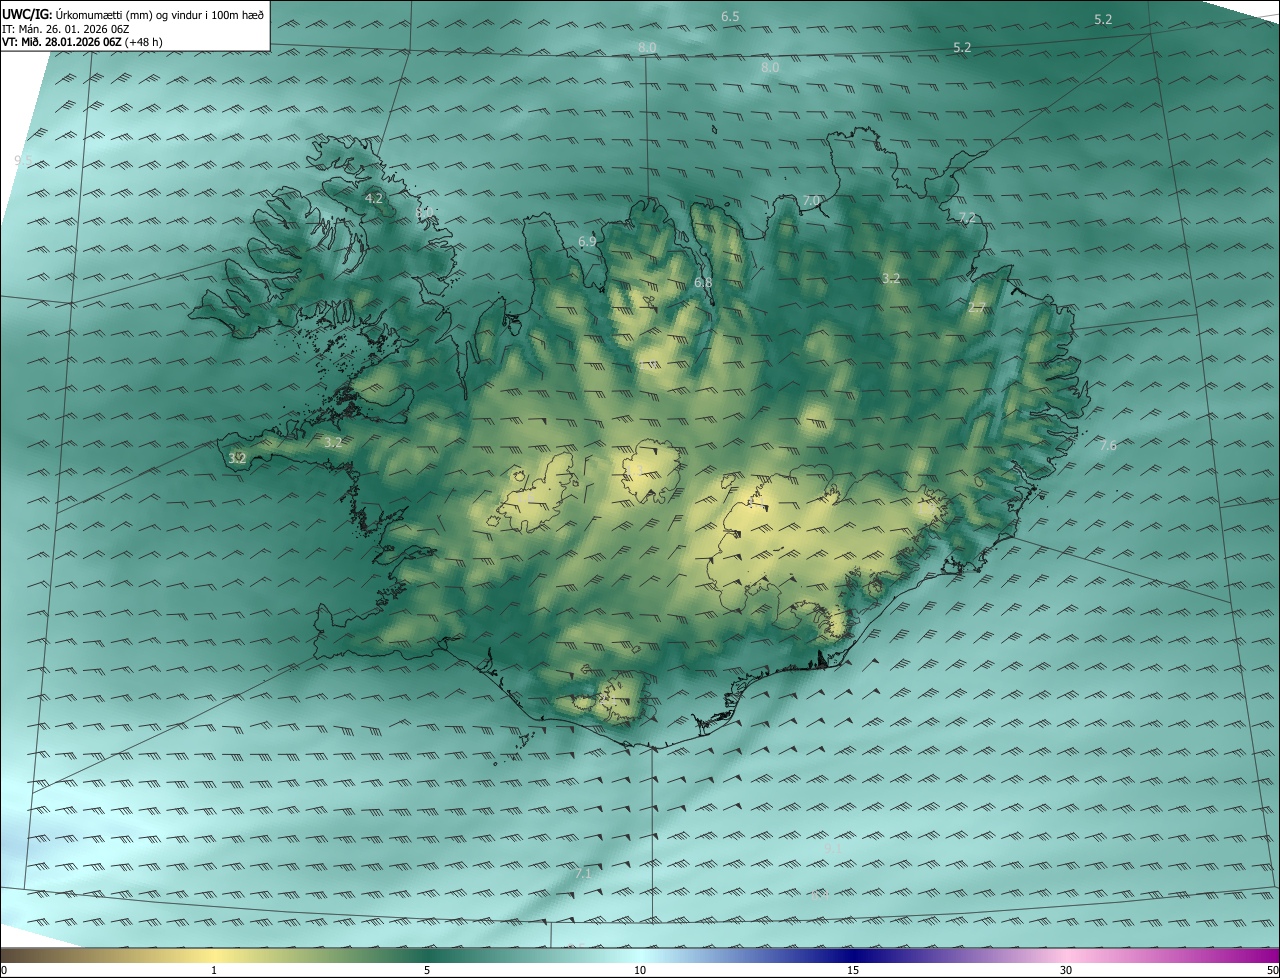Click the '50' label on the colour scale

coord(1272,970)
